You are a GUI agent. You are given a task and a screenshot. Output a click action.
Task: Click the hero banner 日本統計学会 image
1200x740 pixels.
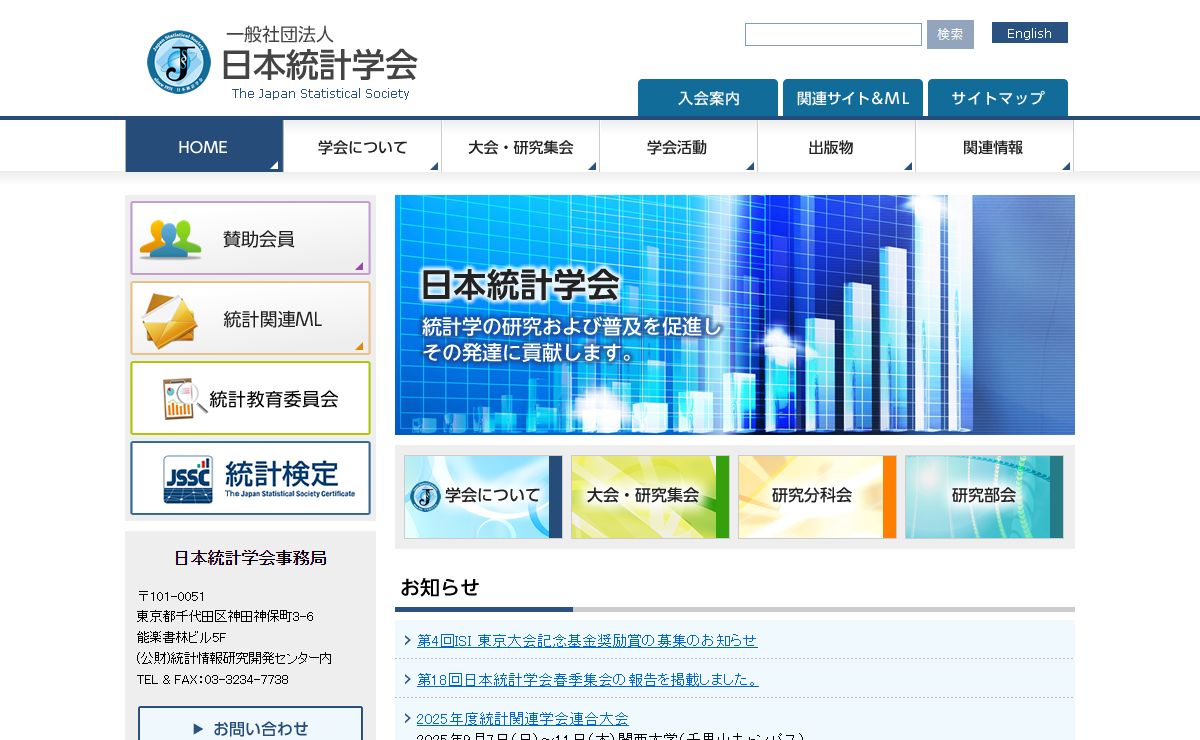(735, 315)
